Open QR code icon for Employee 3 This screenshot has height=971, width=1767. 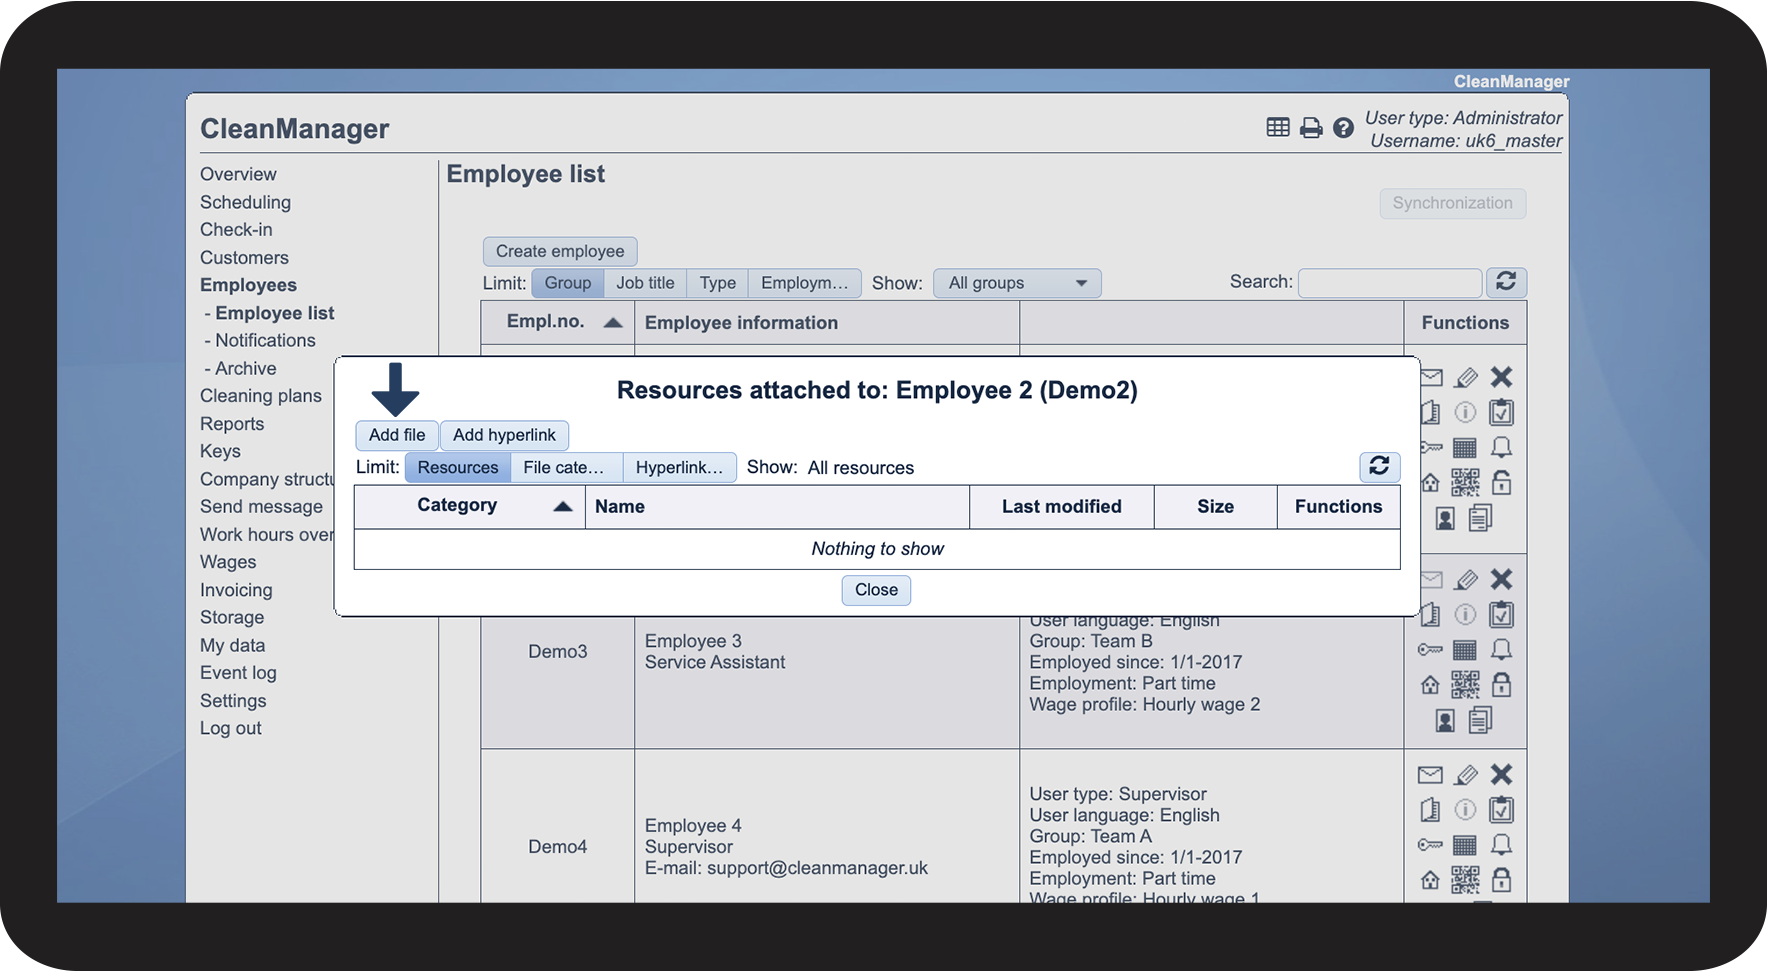pyautogui.click(x=1465, y=685)
